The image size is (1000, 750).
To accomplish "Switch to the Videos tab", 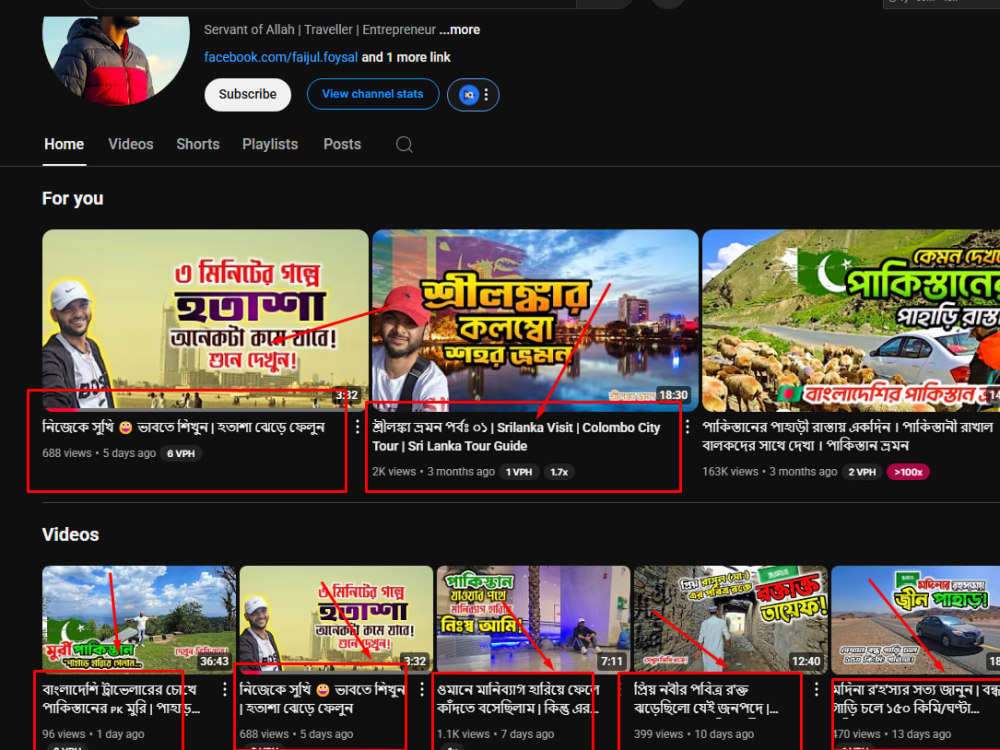I will pos(131,144).
